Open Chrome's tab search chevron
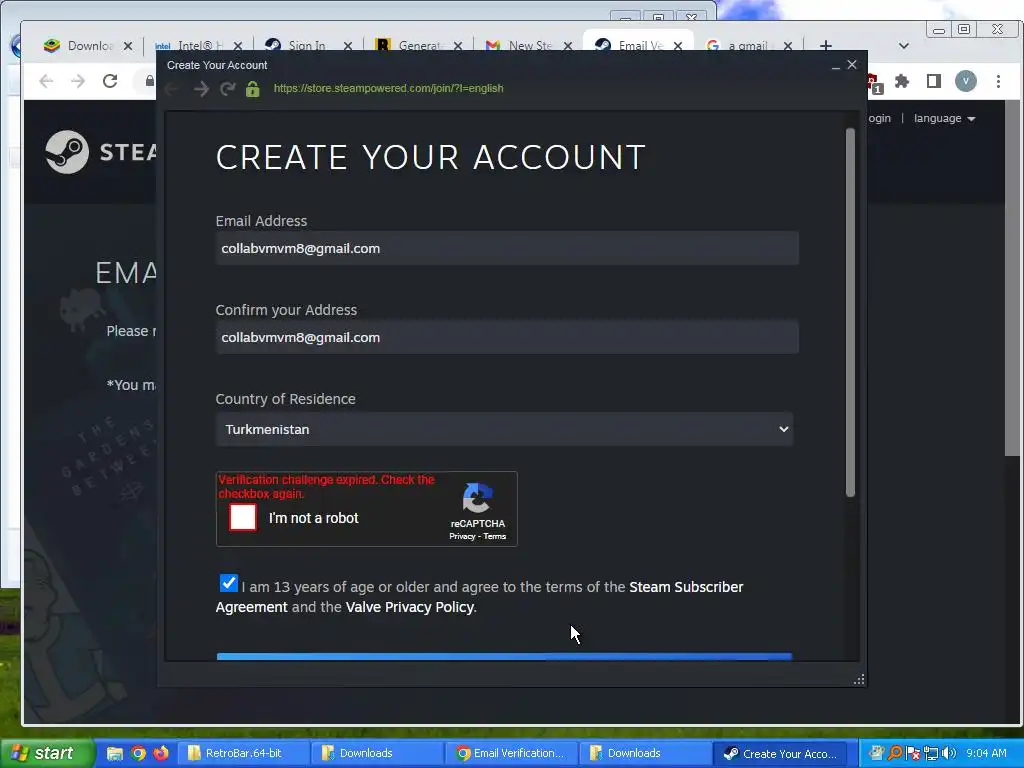 pos(904,46)
